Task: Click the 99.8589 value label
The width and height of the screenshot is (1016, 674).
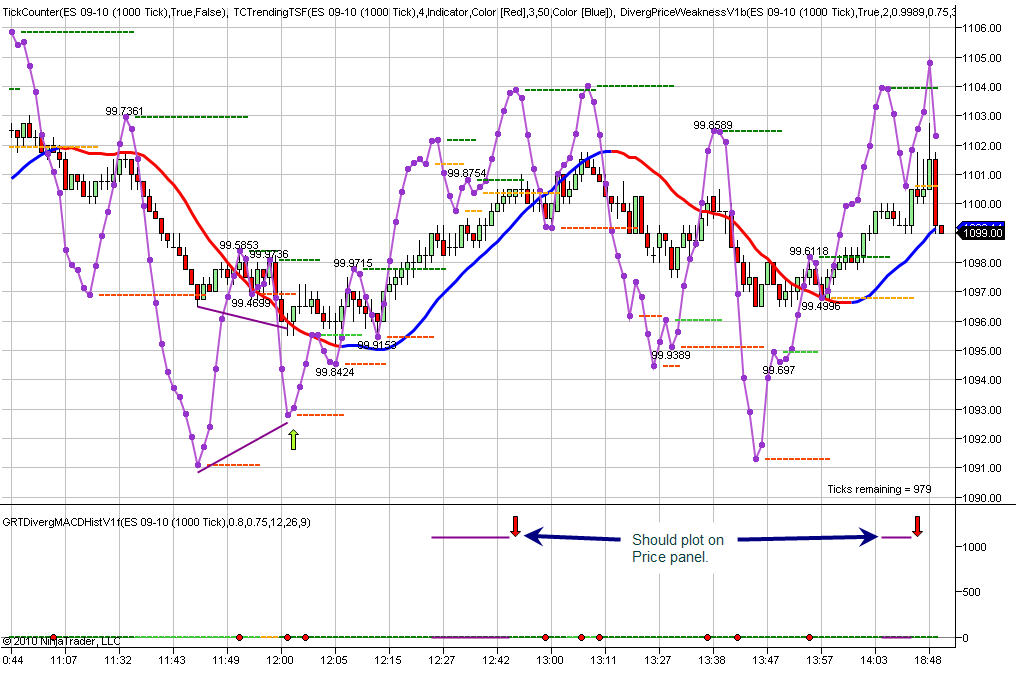Action: pos(713,125)
